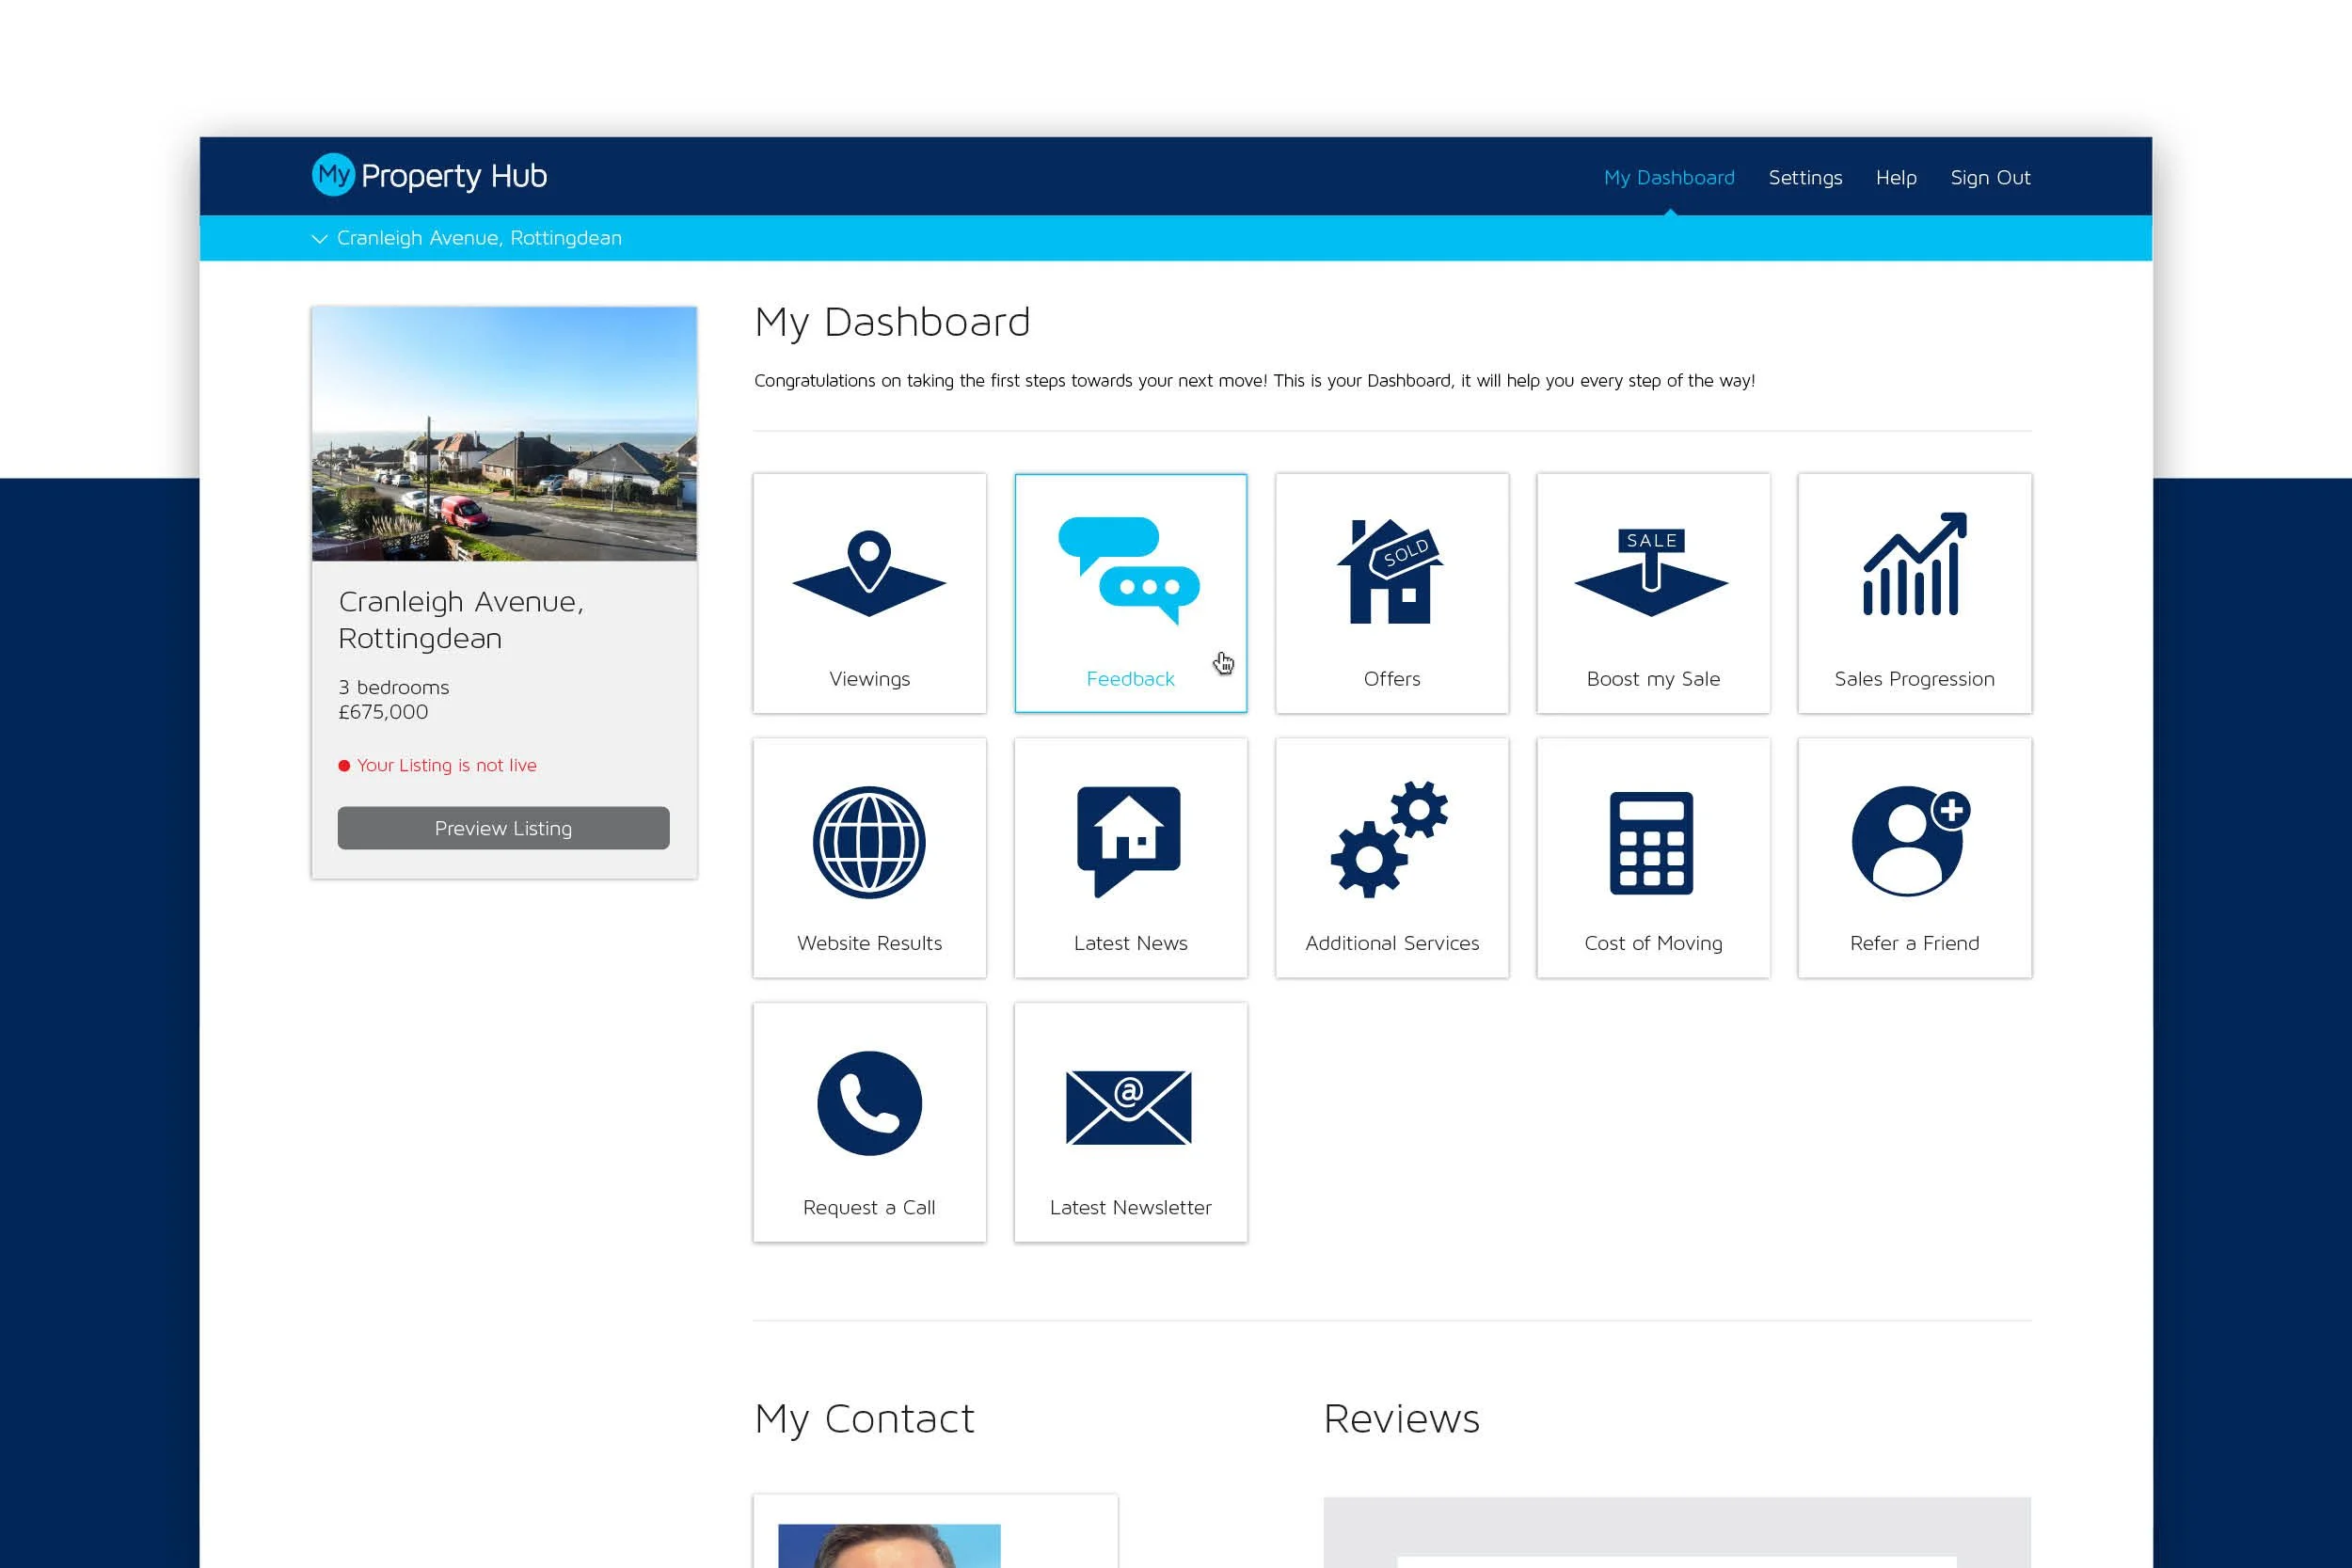Open the Latest News house bubble icon

[1129, 841]
